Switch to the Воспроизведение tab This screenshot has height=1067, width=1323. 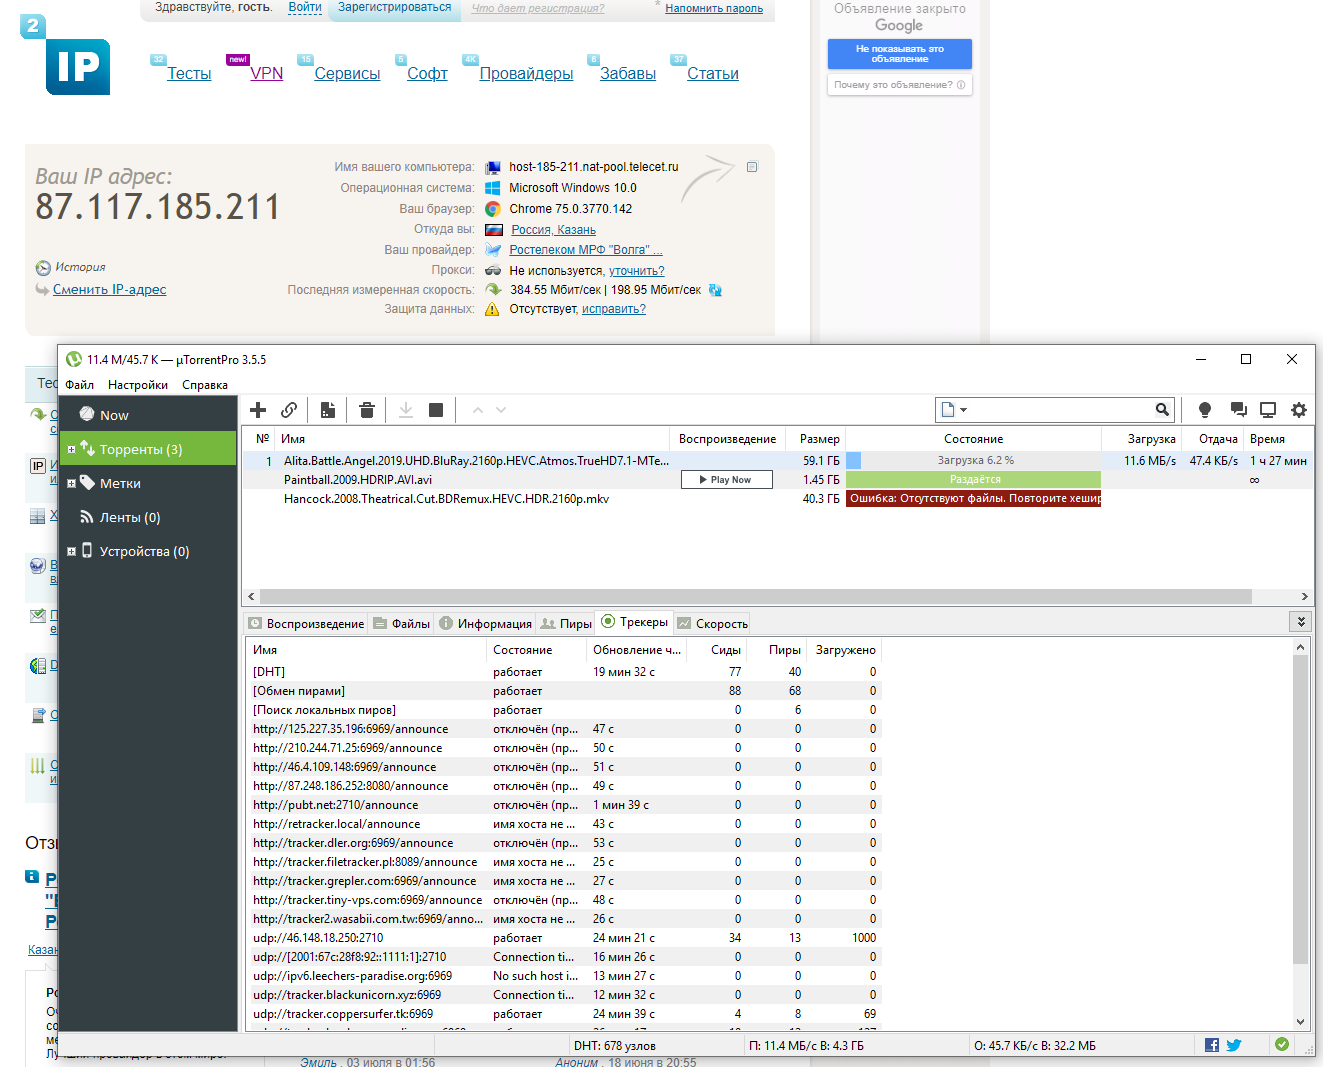[x=306, y=623]
